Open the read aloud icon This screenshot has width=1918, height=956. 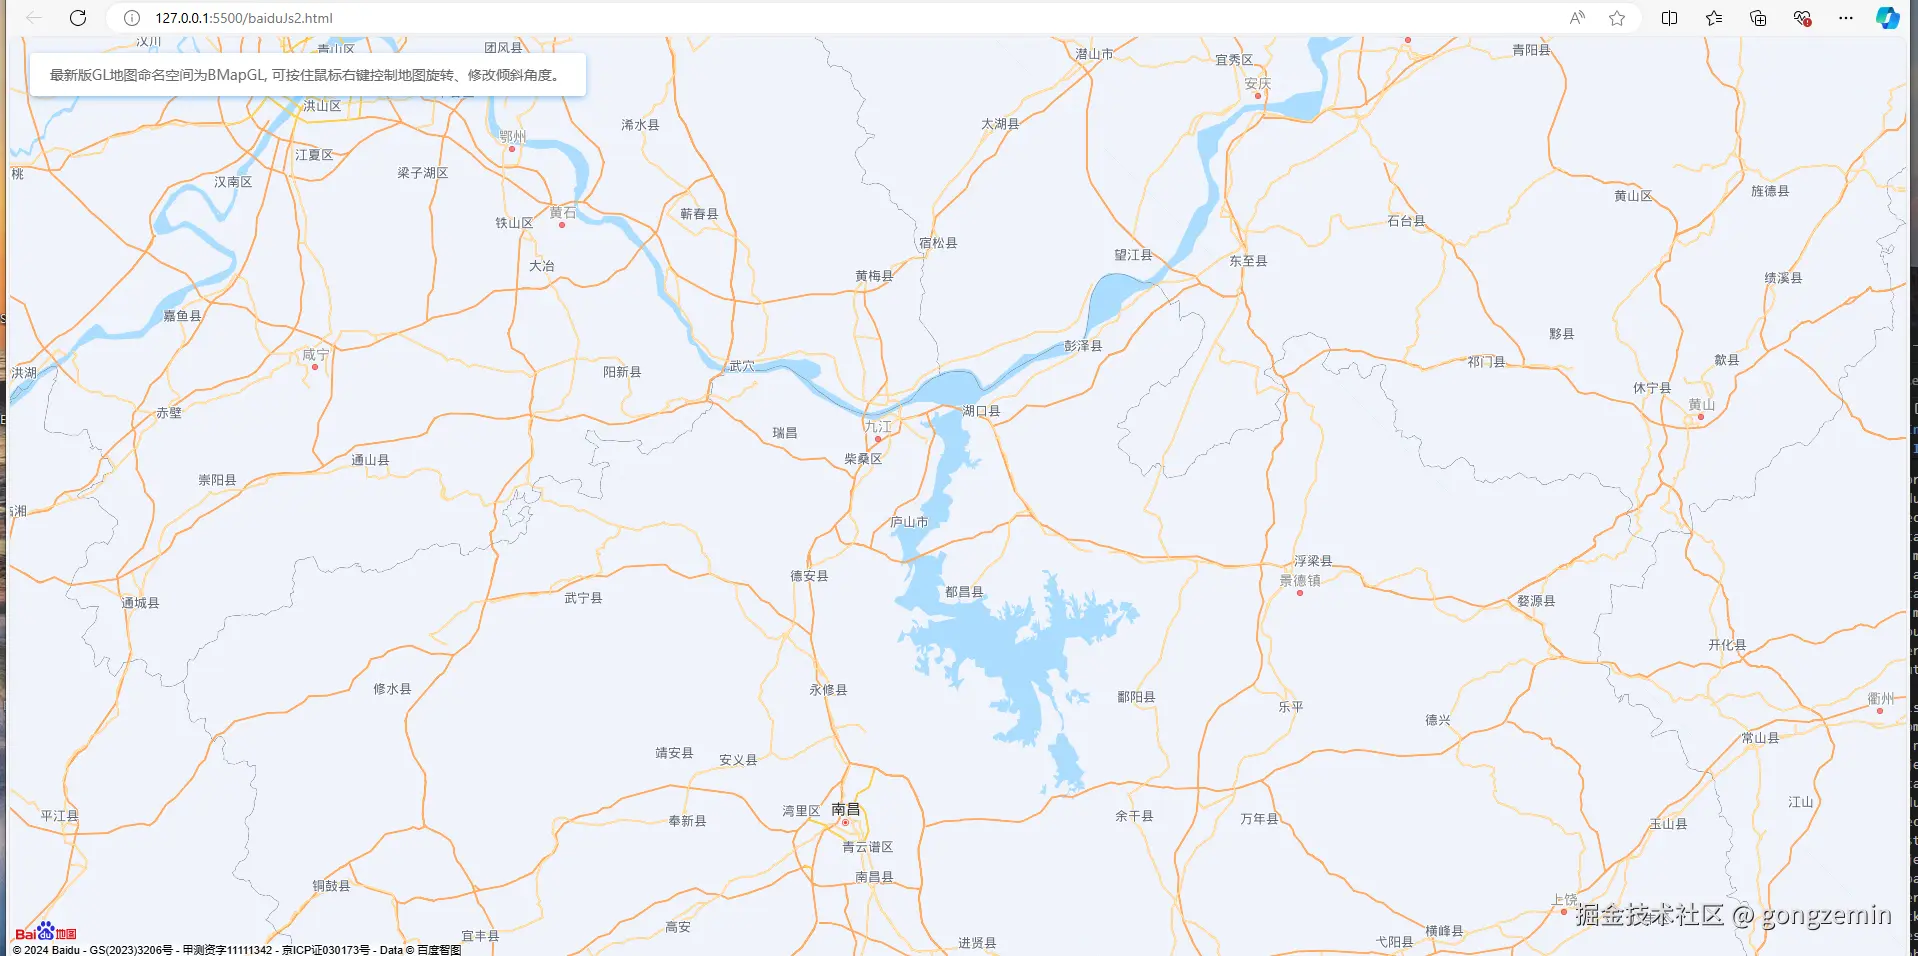(1577, 18)
